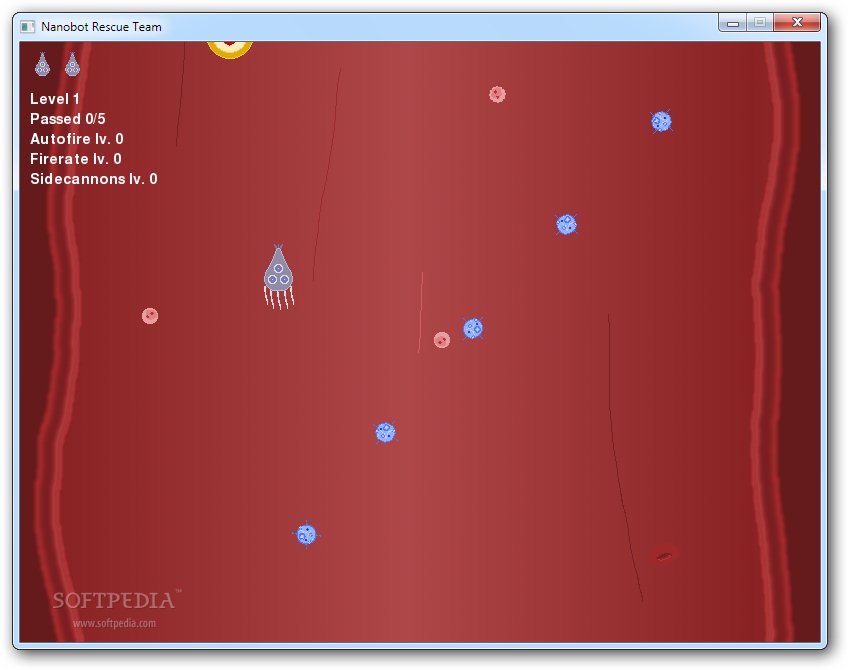Click the second life icon beside it
Viewport: 848px width, 670px height.
72,64
